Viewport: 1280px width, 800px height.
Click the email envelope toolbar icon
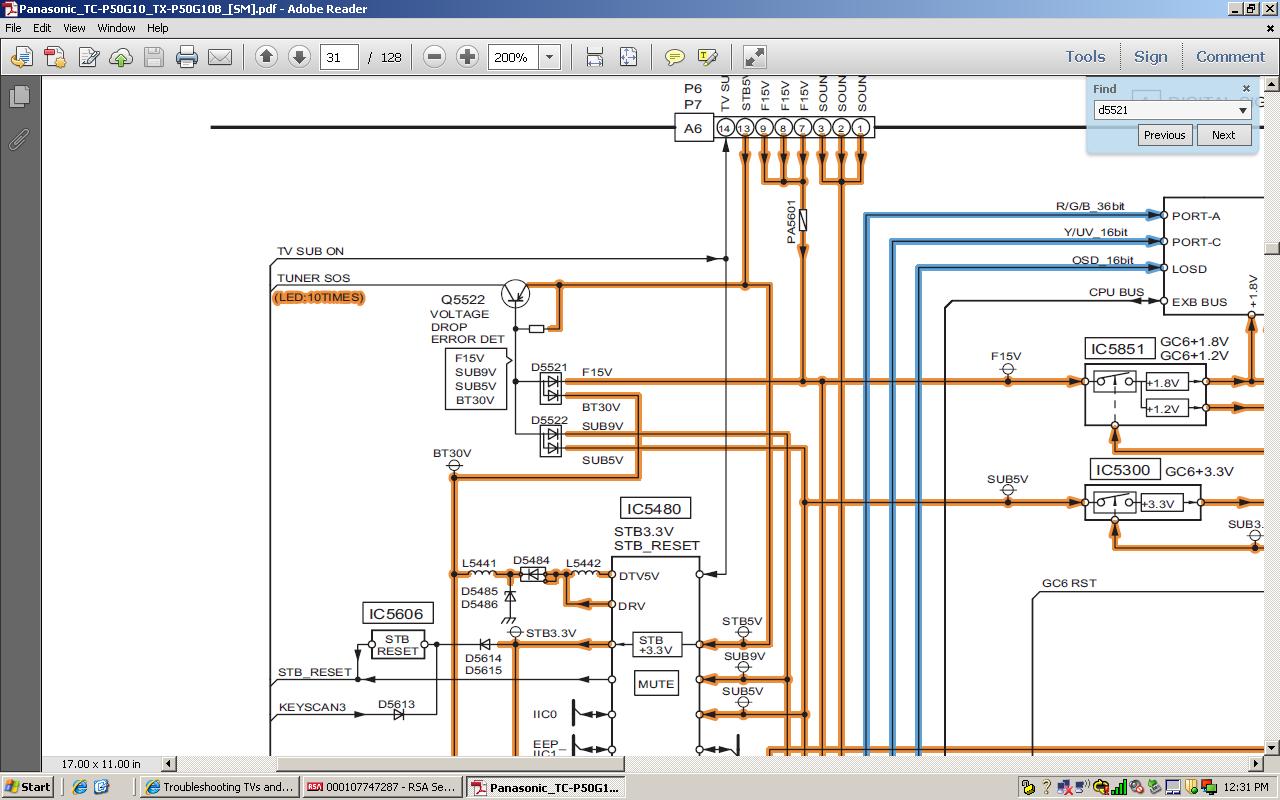[x=220, y=57]
